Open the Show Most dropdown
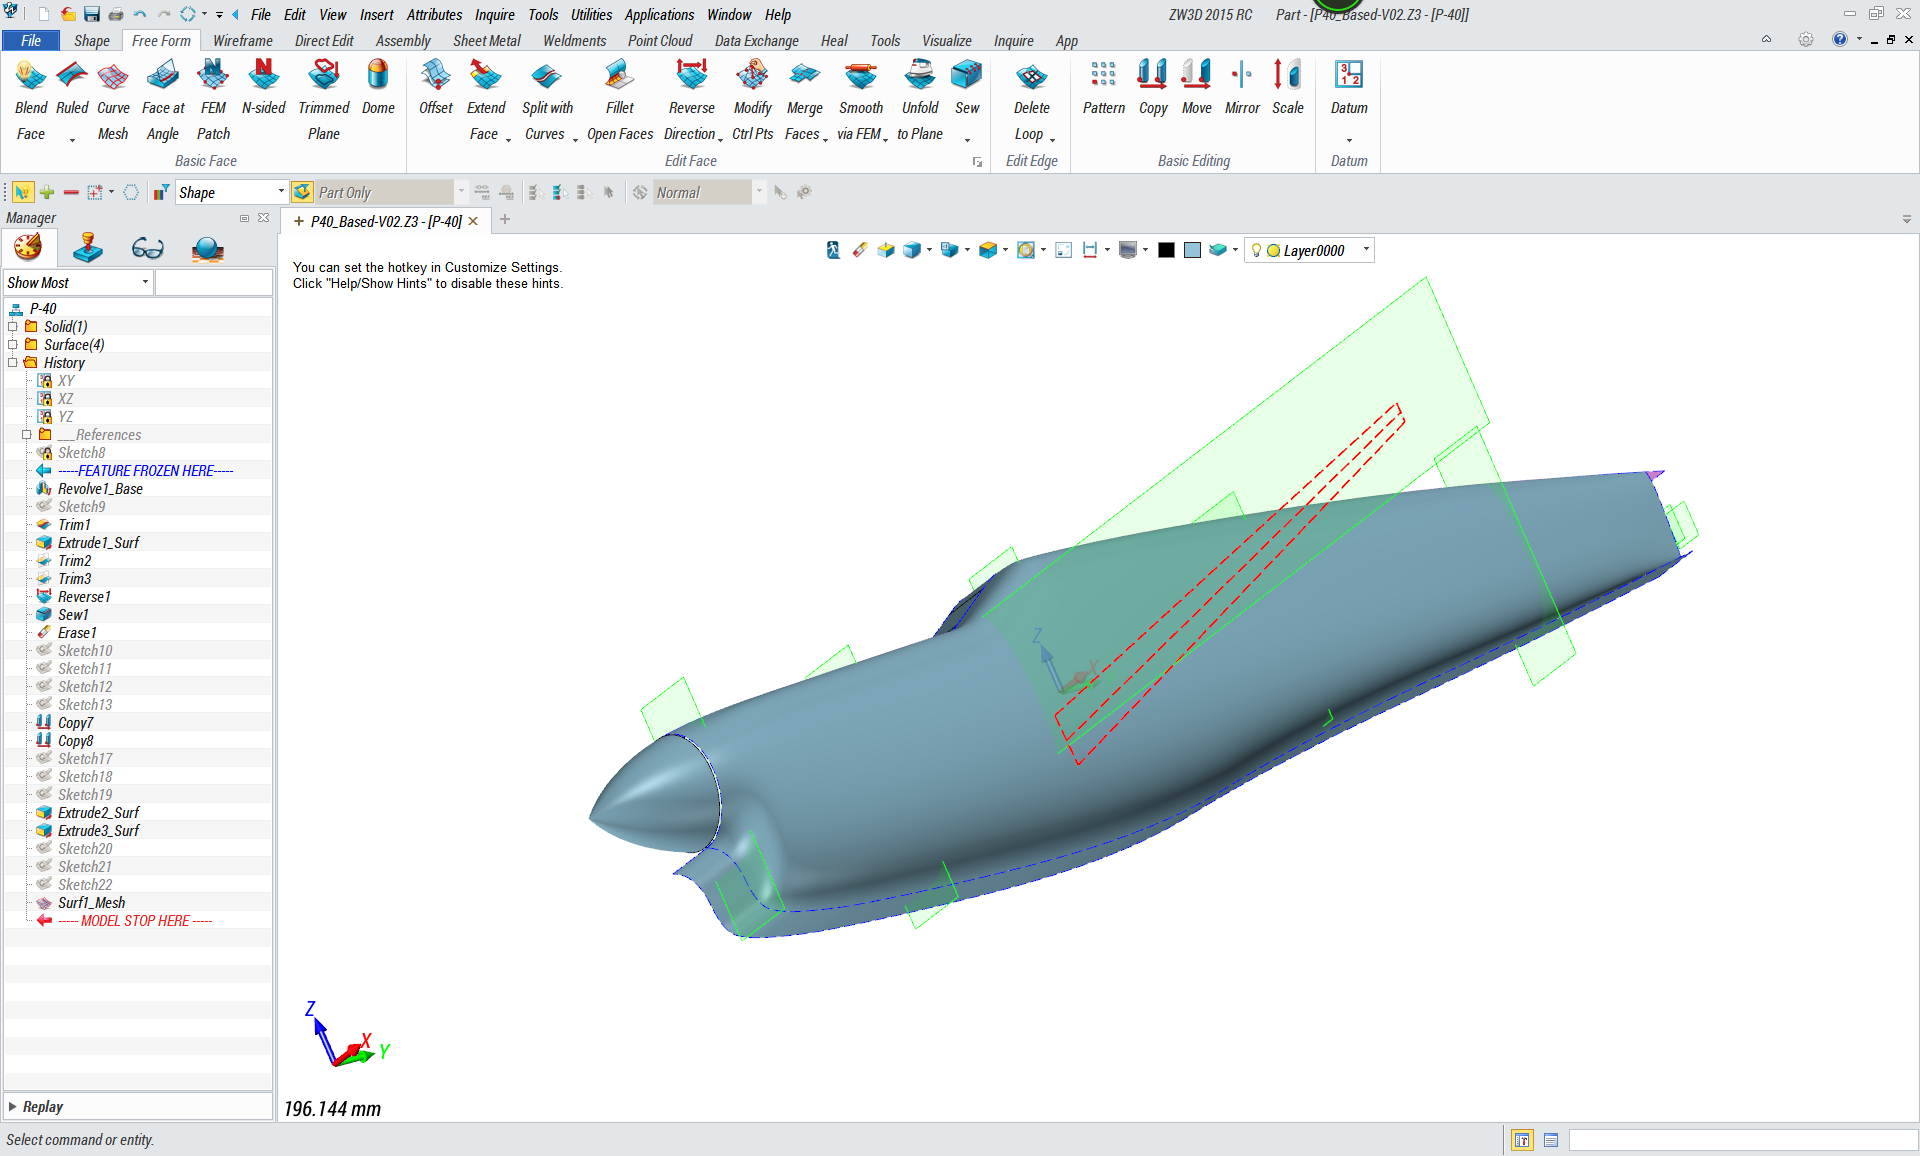The height and width of the screenshot is (1156, 1920). (x=145, y=283)
